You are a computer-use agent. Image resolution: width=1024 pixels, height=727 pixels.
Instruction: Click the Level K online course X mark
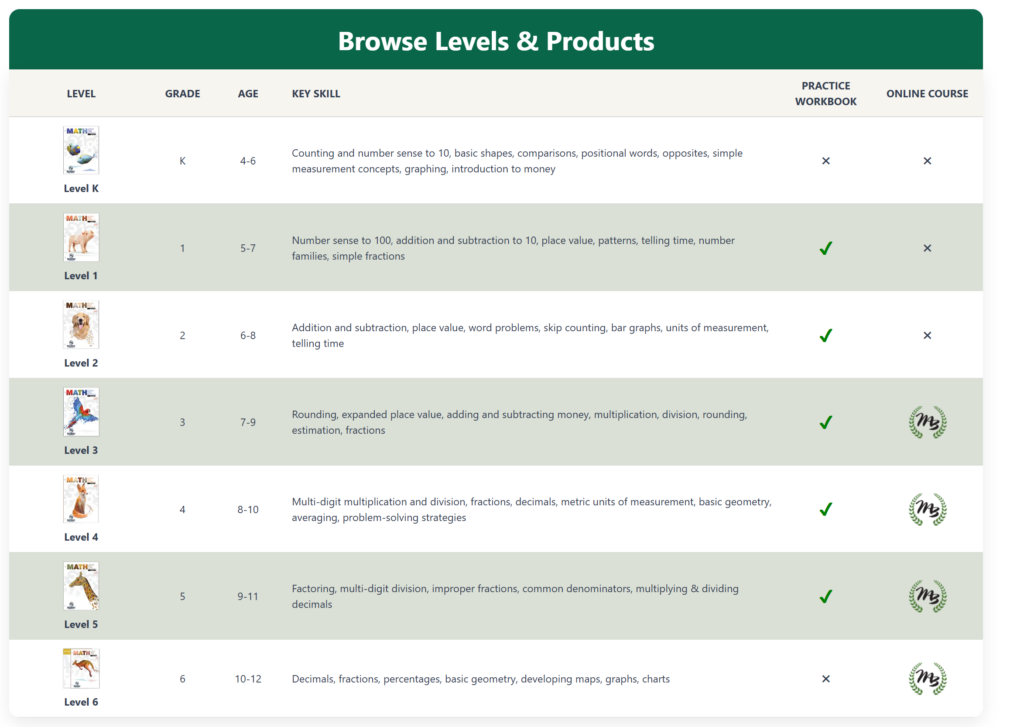click(927, 161)
